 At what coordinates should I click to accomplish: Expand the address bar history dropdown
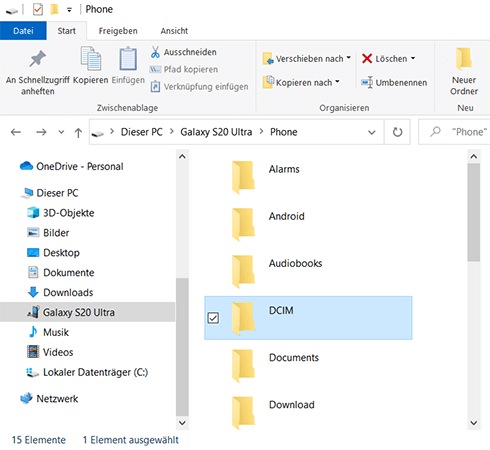(x=372, y=132)
